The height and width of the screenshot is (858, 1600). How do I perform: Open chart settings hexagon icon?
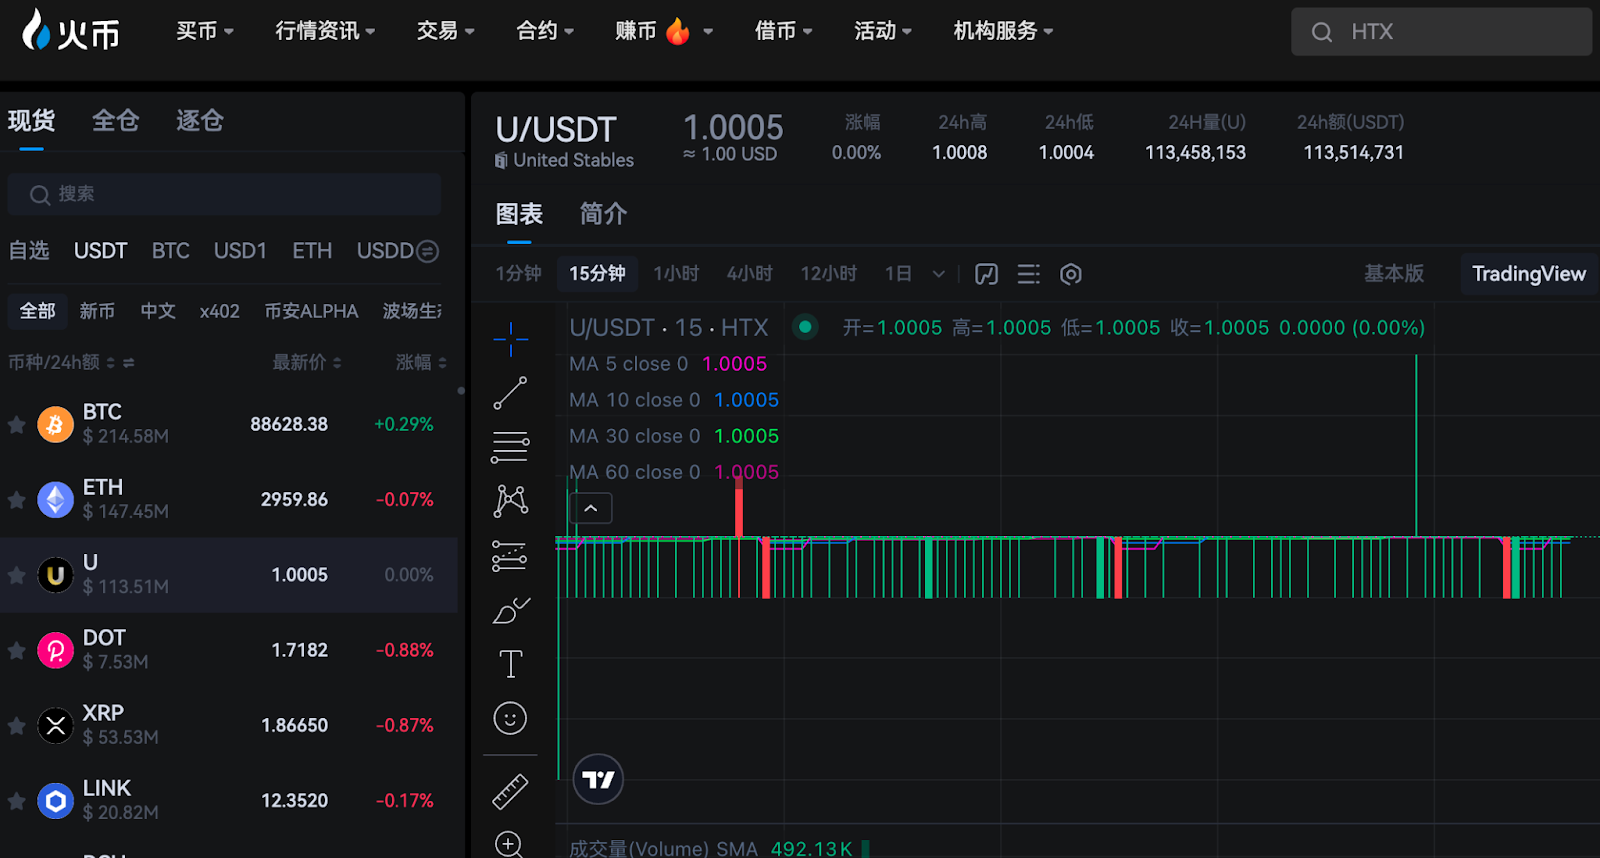click(x=1070, y=274)
